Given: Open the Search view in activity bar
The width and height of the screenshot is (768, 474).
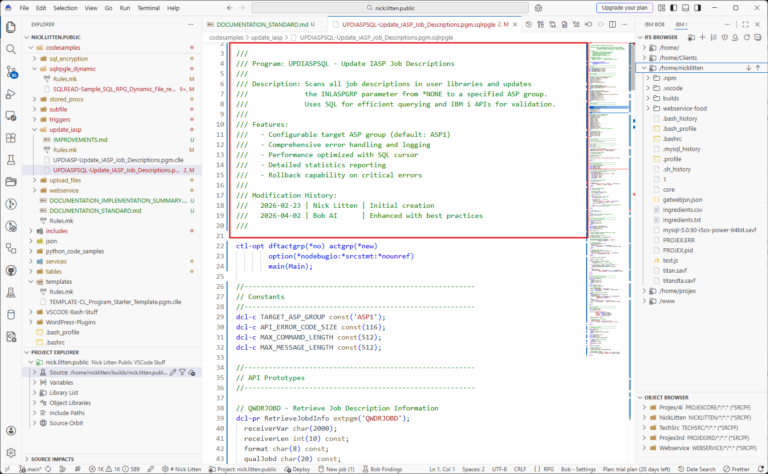Looking at the screenshot, I should click(x=11, y=49).
